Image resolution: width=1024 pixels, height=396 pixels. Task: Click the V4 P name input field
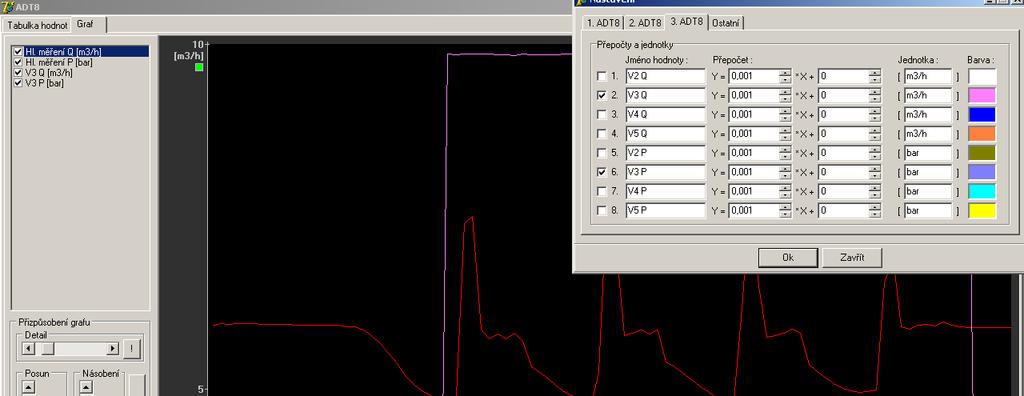point(665,191)
